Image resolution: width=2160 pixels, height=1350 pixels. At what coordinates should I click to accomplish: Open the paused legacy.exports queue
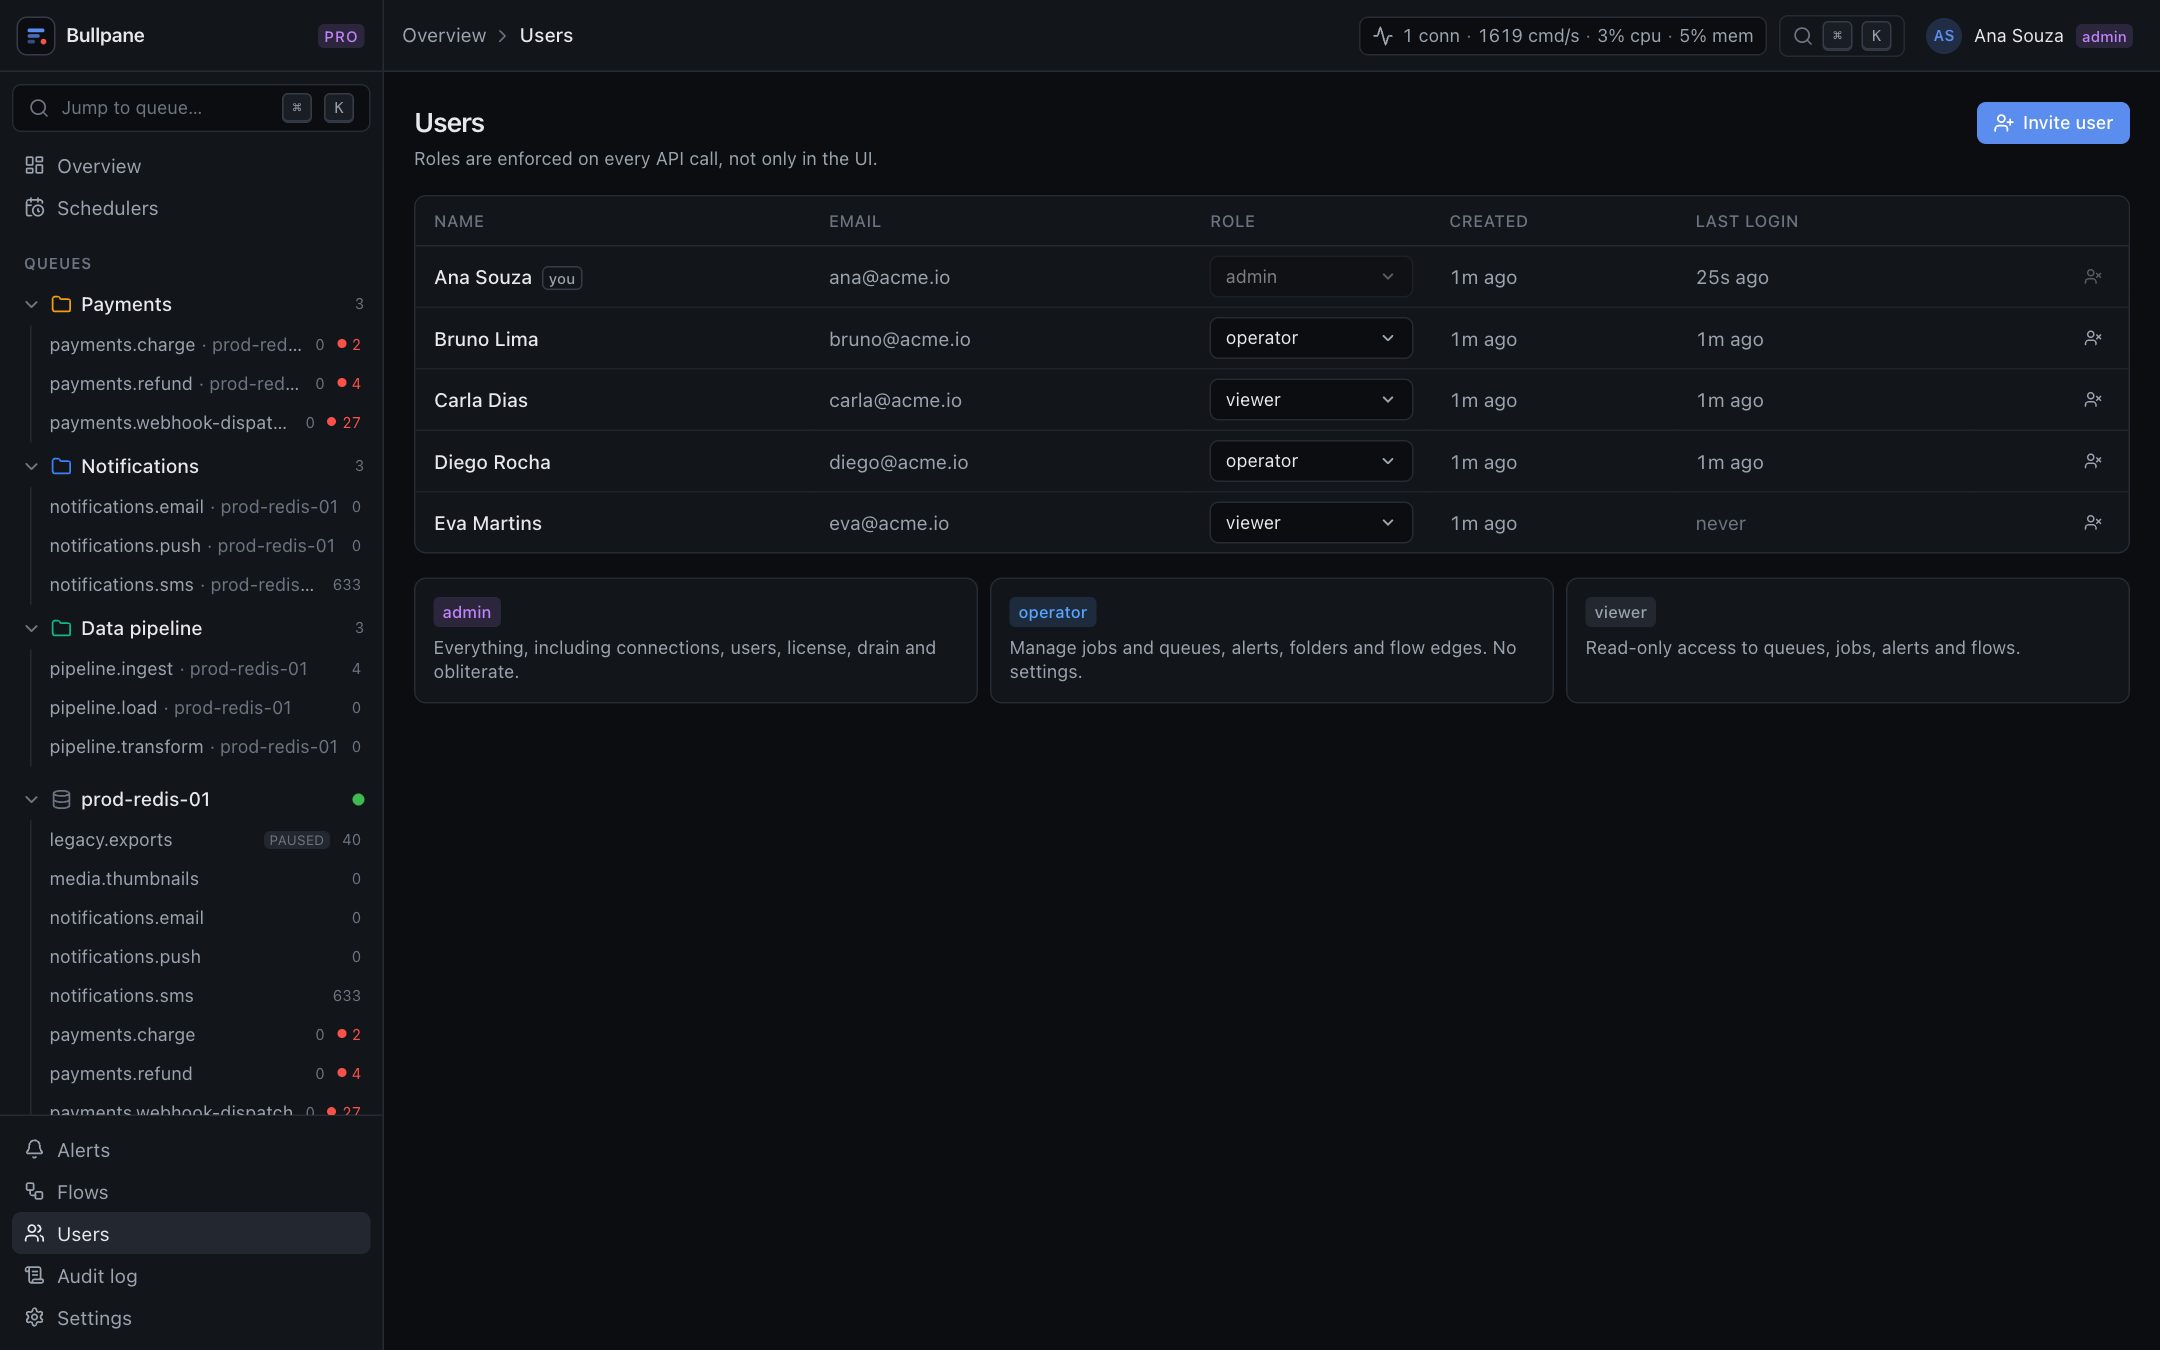tap(203, 839)
